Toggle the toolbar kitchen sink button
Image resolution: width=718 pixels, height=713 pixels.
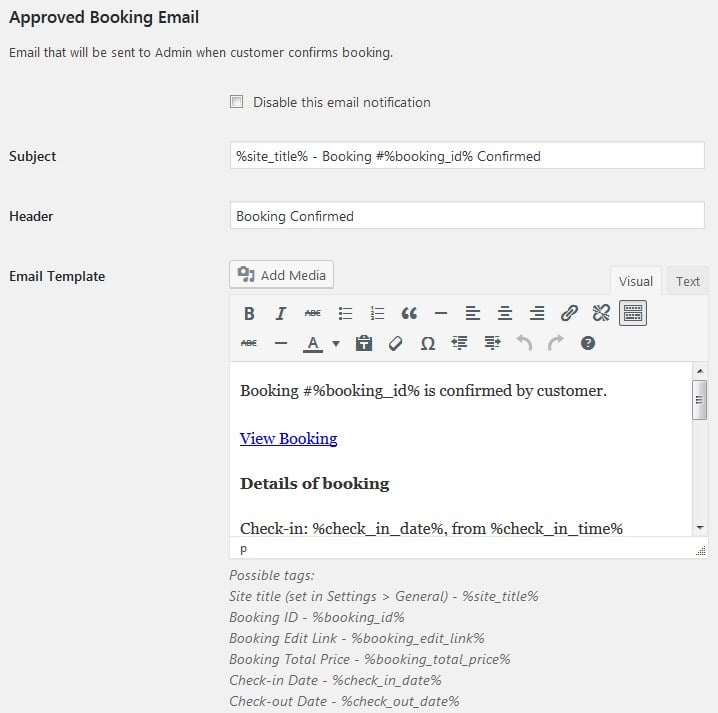pyautogui.click(x=633, y=313)
